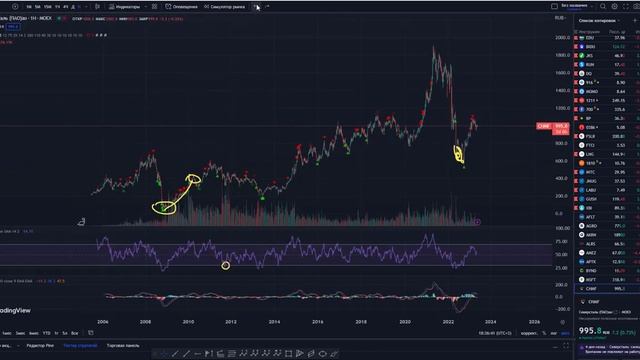
Task: Toggle лог logarithmic scale
Action: point(553,333)
